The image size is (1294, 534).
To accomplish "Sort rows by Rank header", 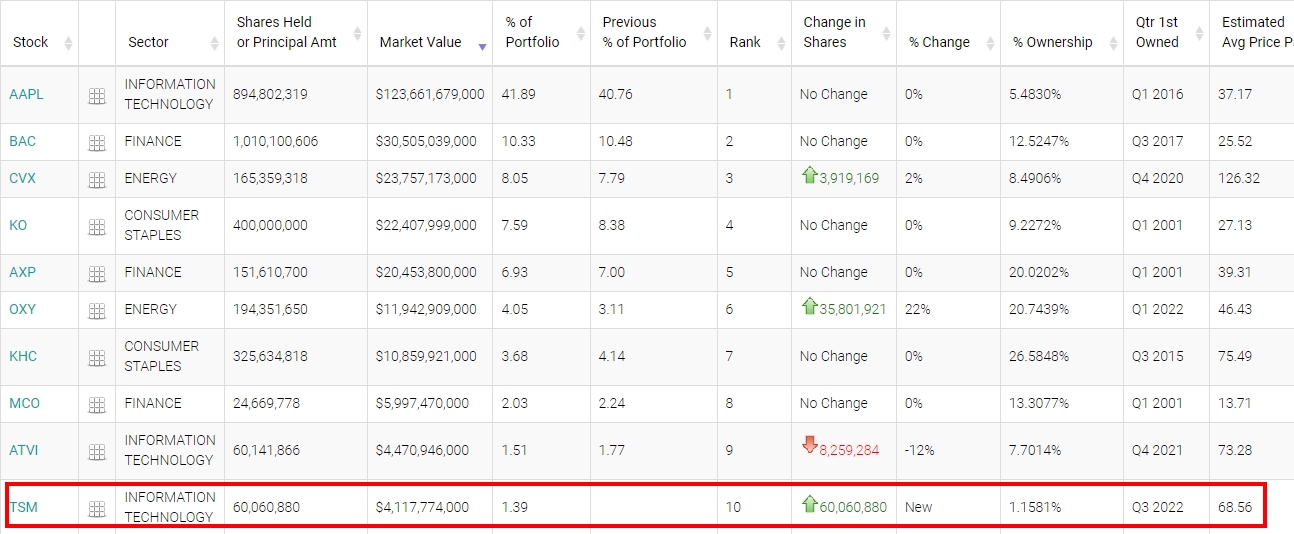I will tap(745, 42).
